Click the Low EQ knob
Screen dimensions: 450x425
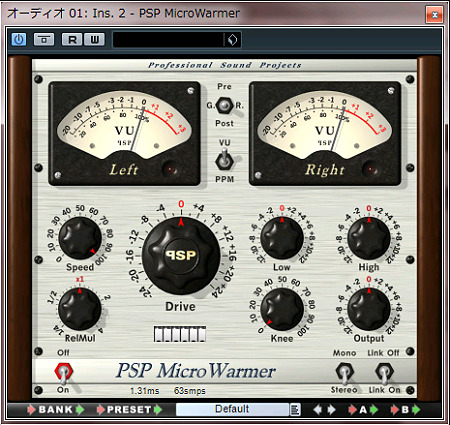pyautogui.click(x=282, y=238)
